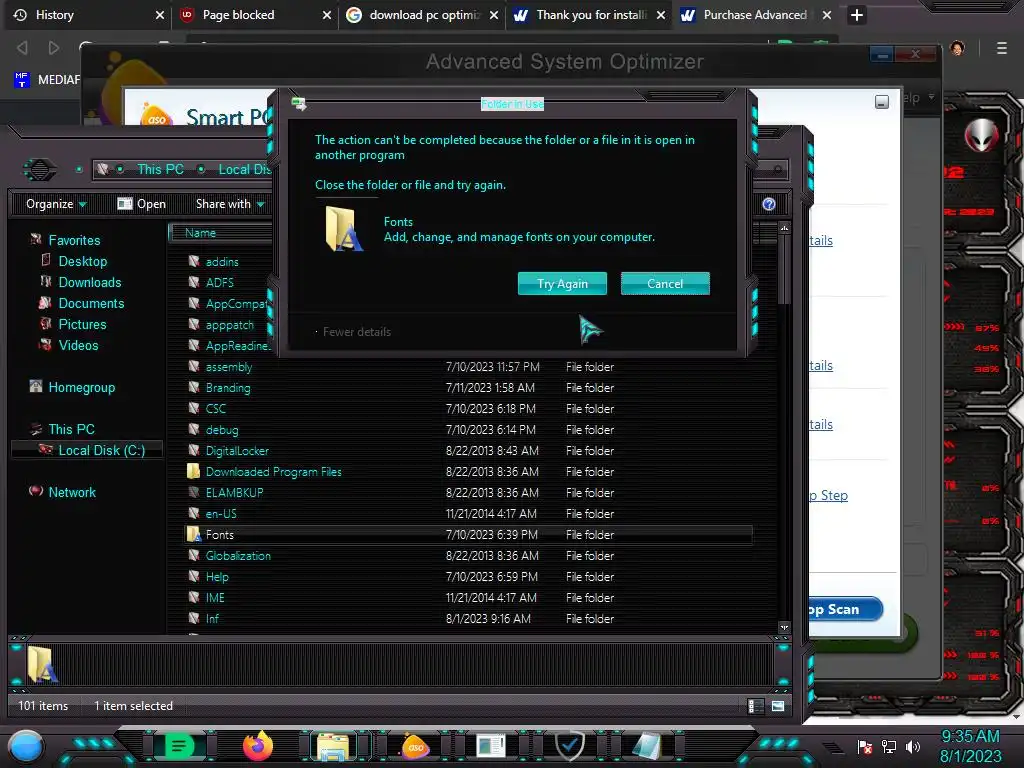Open the browser hamburger menu
Image resolution: width=1024 pixels, height=768 pixels.
click(x=1002, y=48)
